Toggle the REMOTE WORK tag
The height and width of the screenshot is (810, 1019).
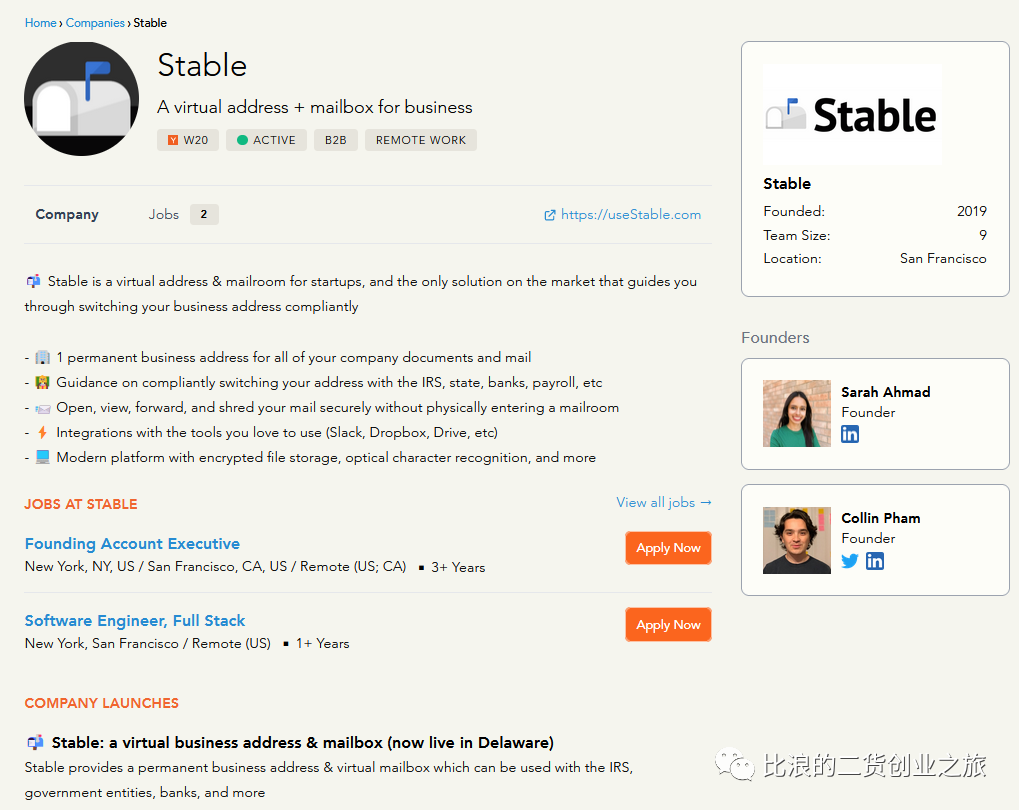pyautogui.click(x=420, y=140)
